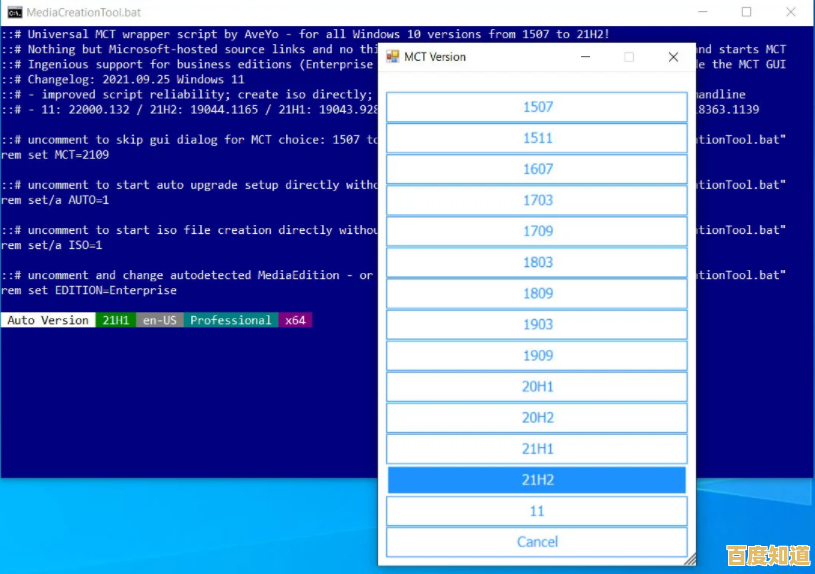Click the 1709 version button
The width and height of the screenshot is (815, 574).
(537, 231)
